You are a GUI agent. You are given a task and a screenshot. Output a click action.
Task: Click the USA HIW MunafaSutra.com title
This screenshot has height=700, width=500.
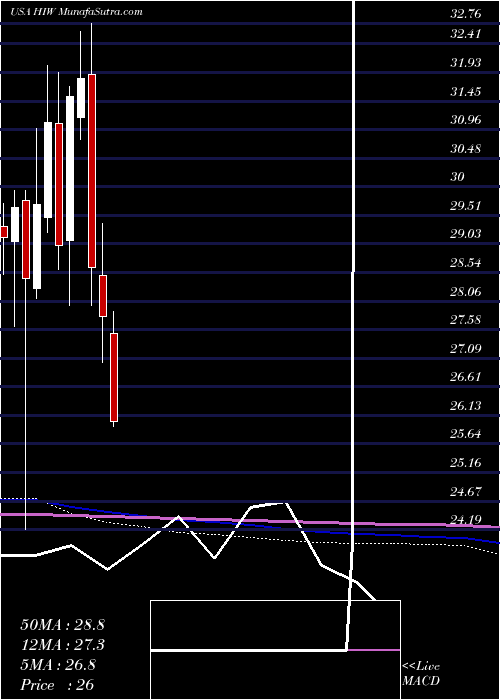76,12
